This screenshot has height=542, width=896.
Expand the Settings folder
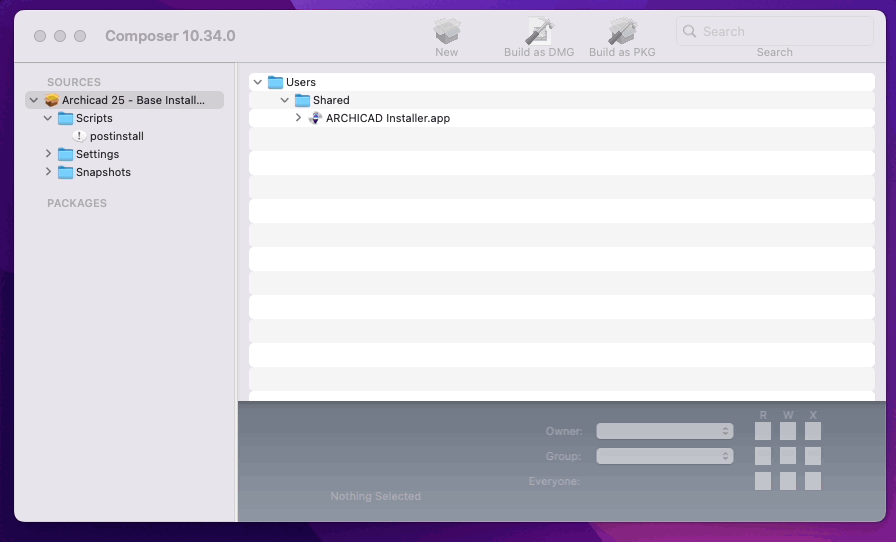(48, 154)
